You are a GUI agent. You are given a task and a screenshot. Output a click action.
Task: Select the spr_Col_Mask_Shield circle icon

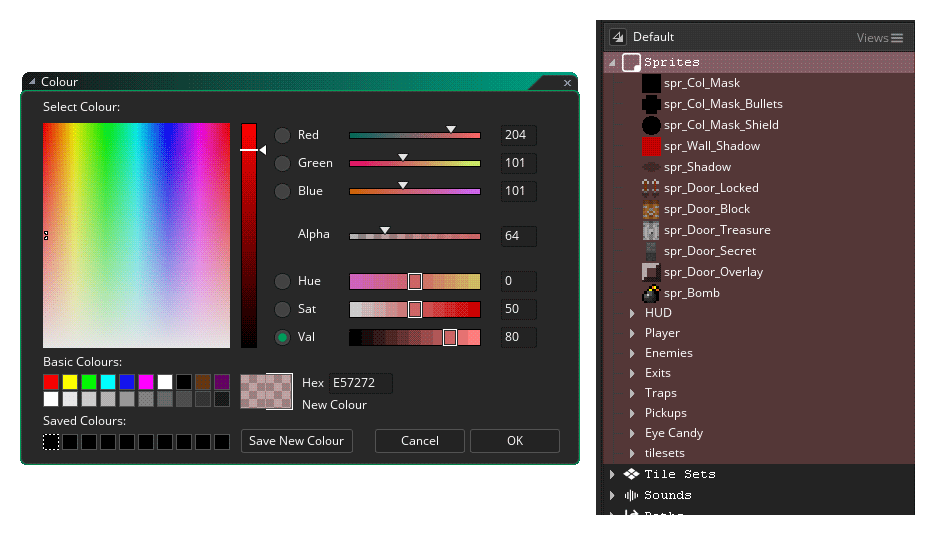pyautogui.click(x=651, y=125)
